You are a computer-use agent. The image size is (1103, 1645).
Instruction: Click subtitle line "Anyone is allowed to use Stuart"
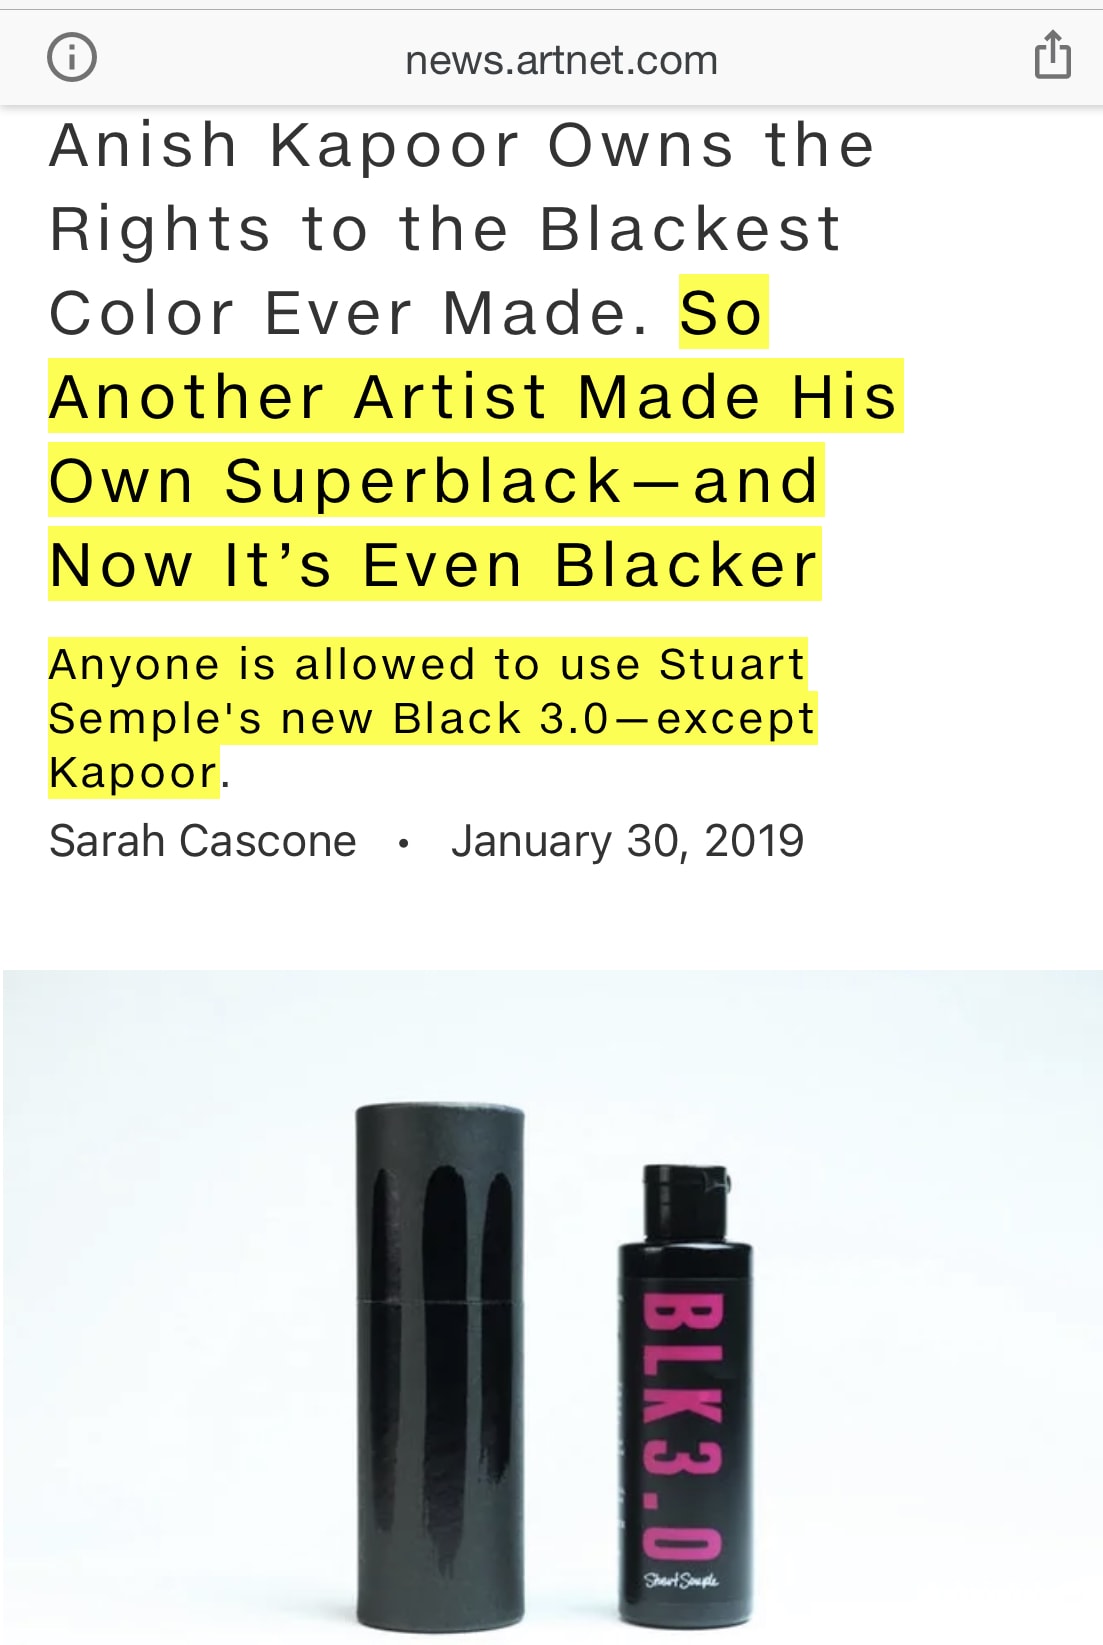427,665
